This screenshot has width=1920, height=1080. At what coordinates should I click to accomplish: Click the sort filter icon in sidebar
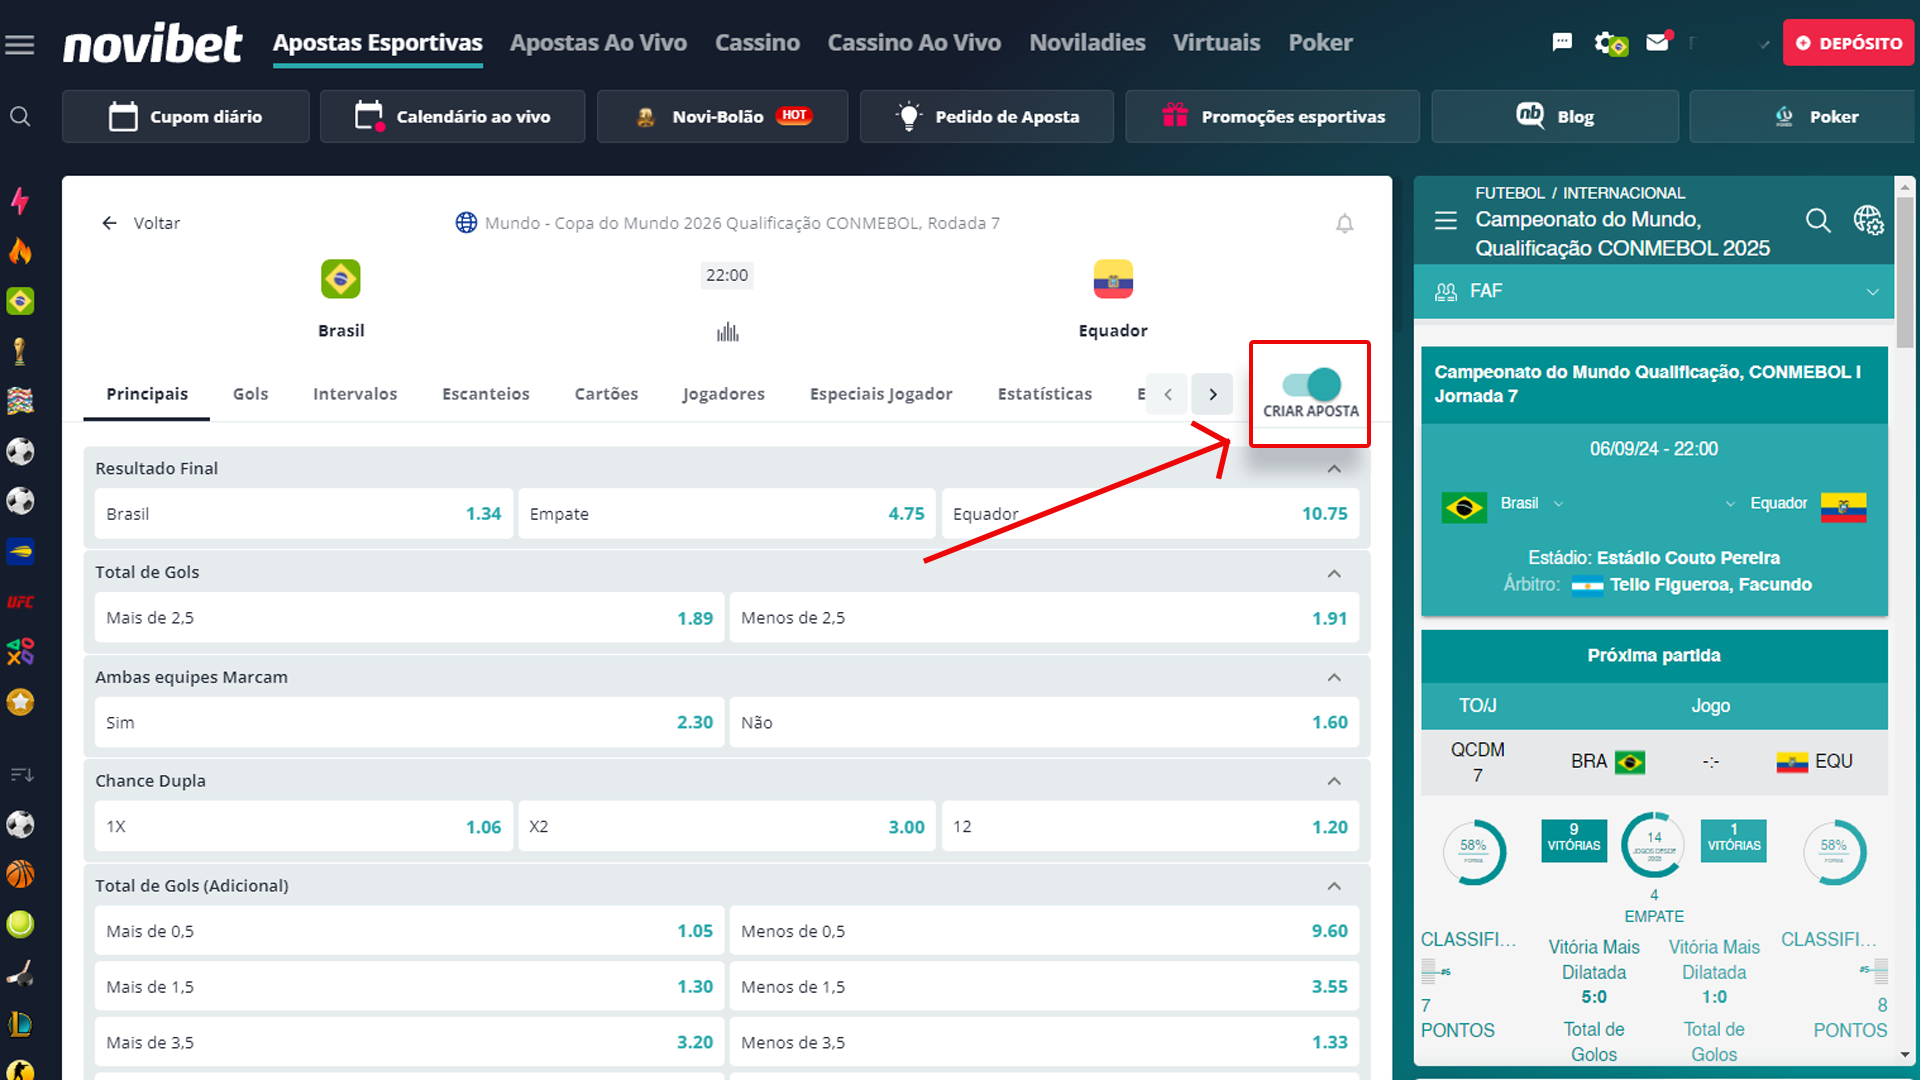[x=21, y=774]
